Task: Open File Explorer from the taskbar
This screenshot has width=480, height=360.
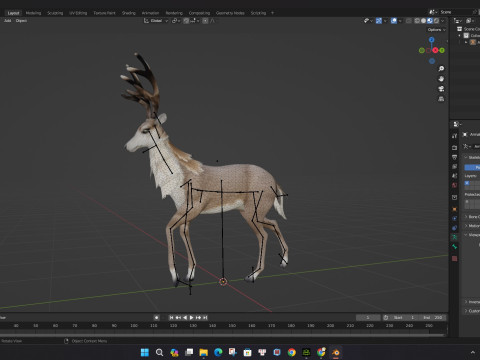Action: [x=203, y=352]
